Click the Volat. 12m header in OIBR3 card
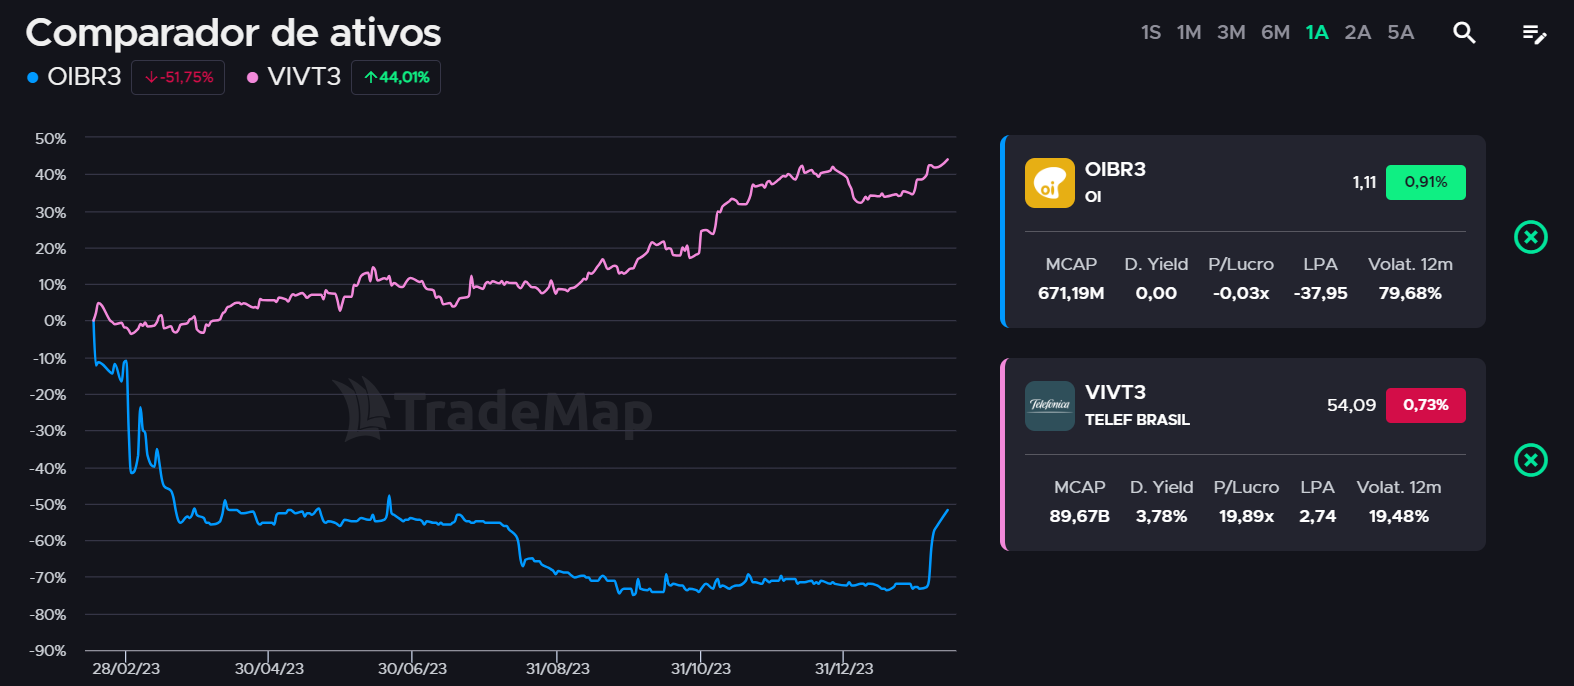Image resolution: width=1574 pixels, height=686 pixels. pyautogui.click(x=1410, y=264)
